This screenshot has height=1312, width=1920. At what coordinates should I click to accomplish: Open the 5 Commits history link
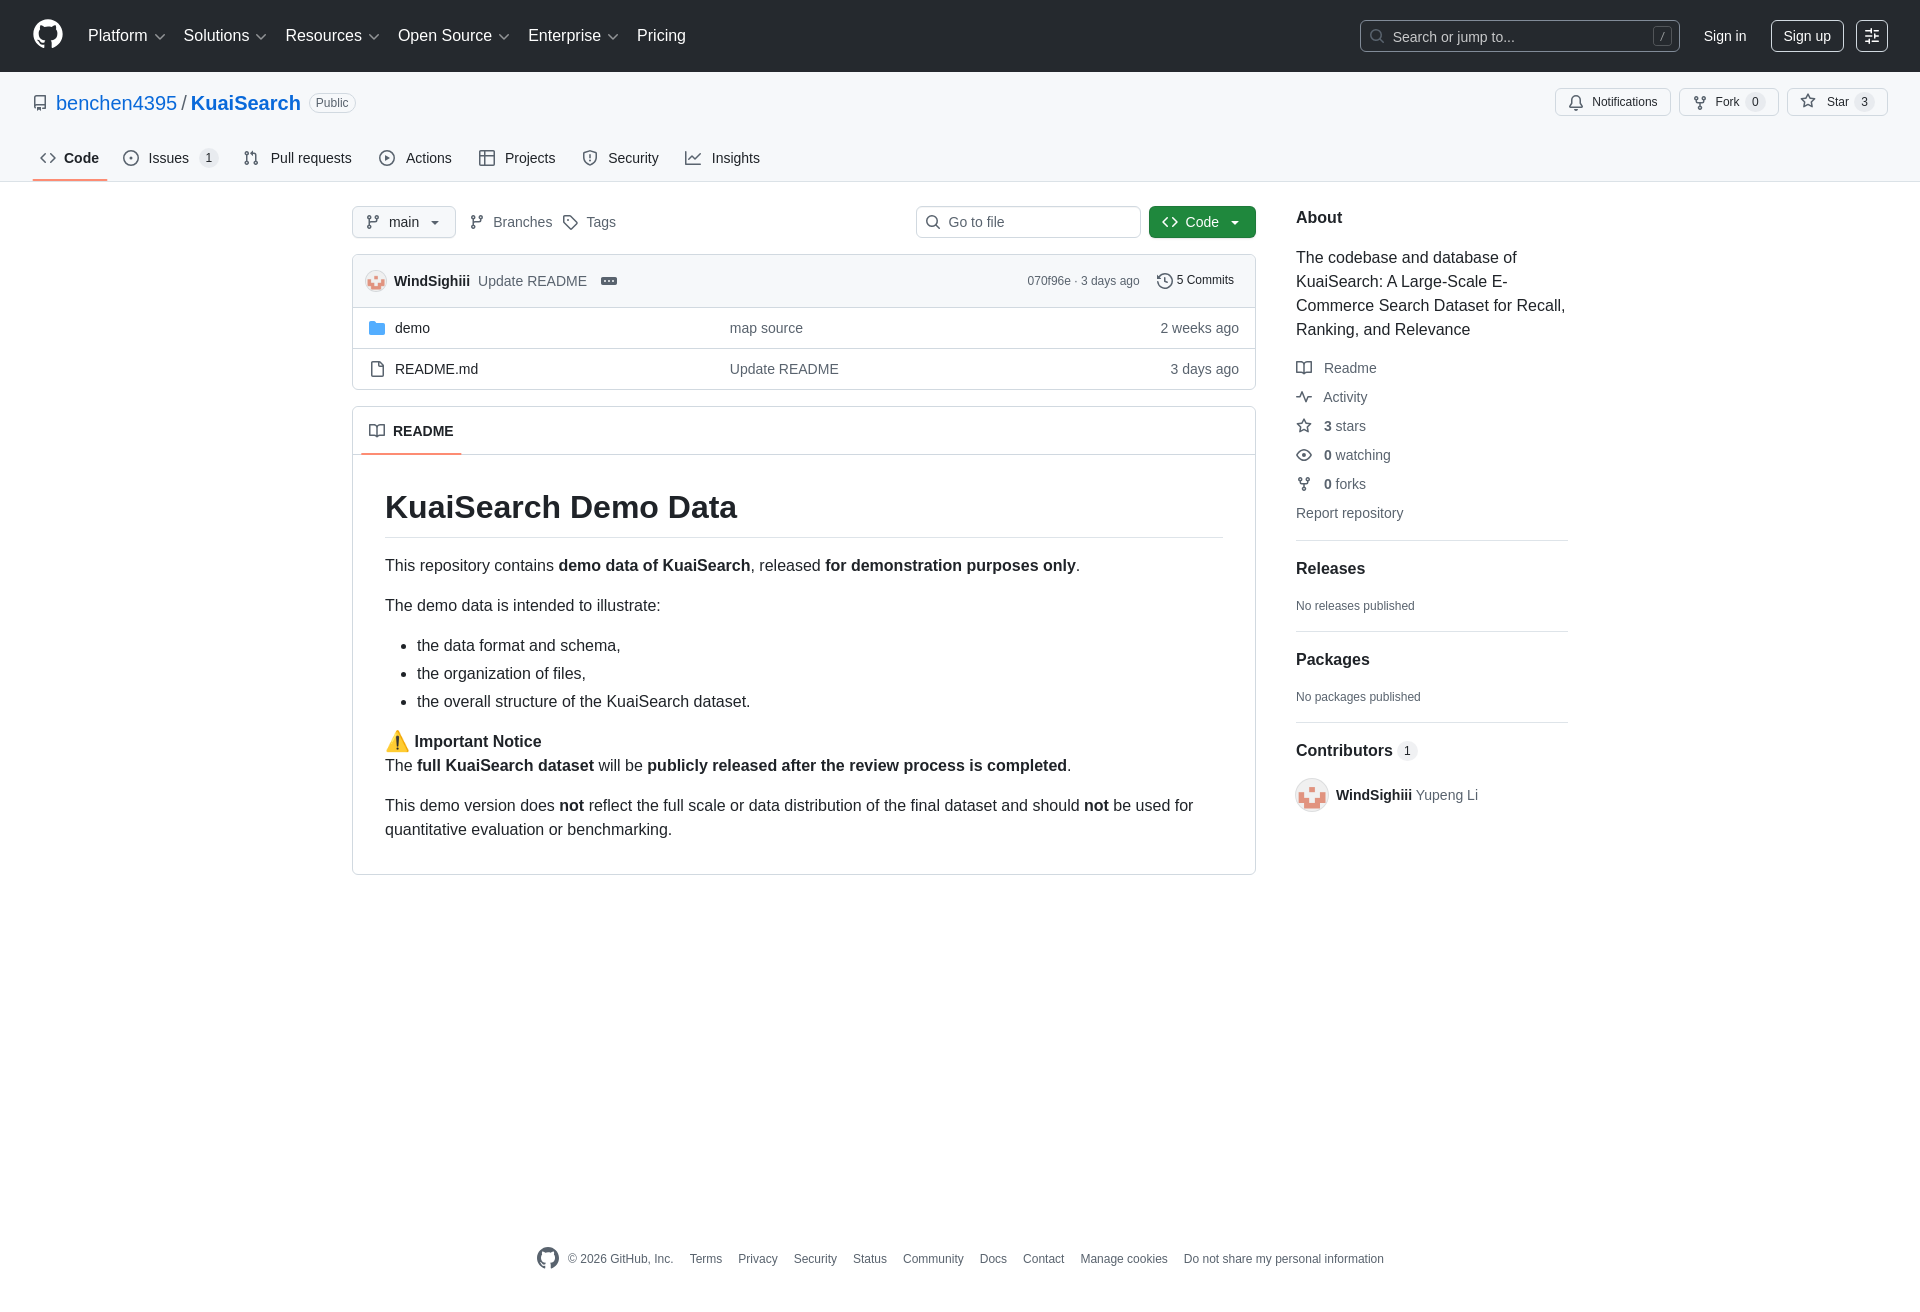(x=1196, y=281)
